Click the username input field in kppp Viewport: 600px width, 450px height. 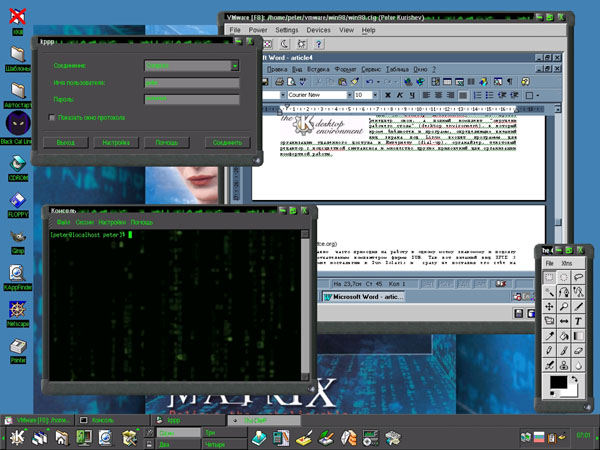pos(192,83)
